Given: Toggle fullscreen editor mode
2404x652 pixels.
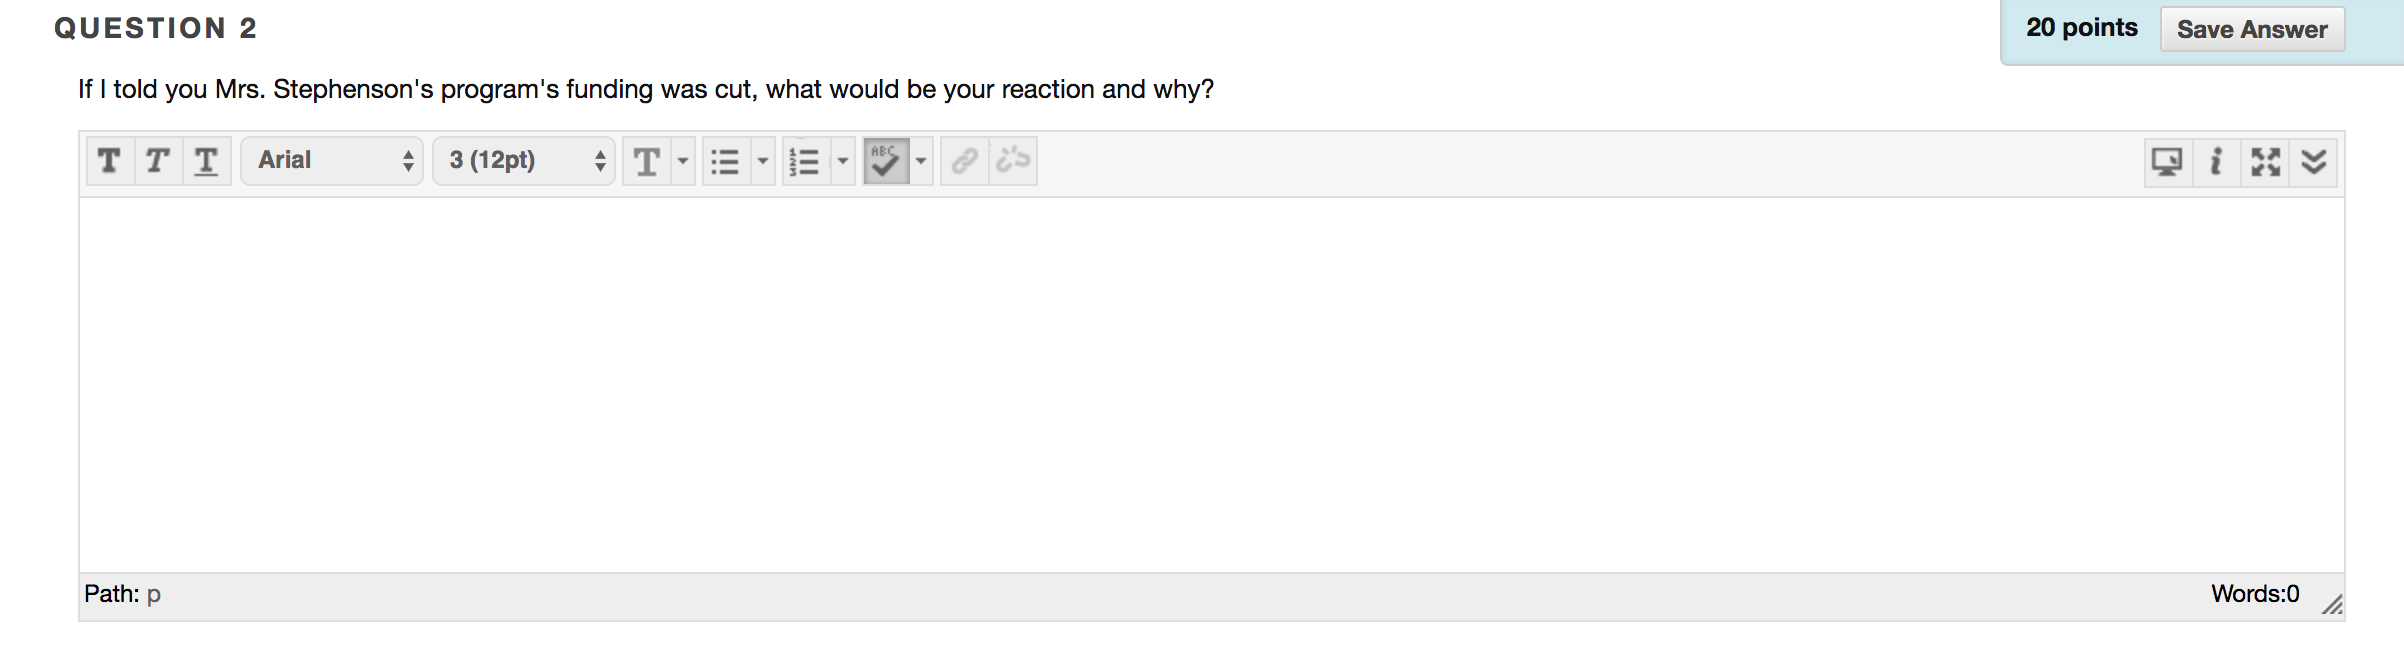Looking at the screenshot, I should pos(2265,162).
